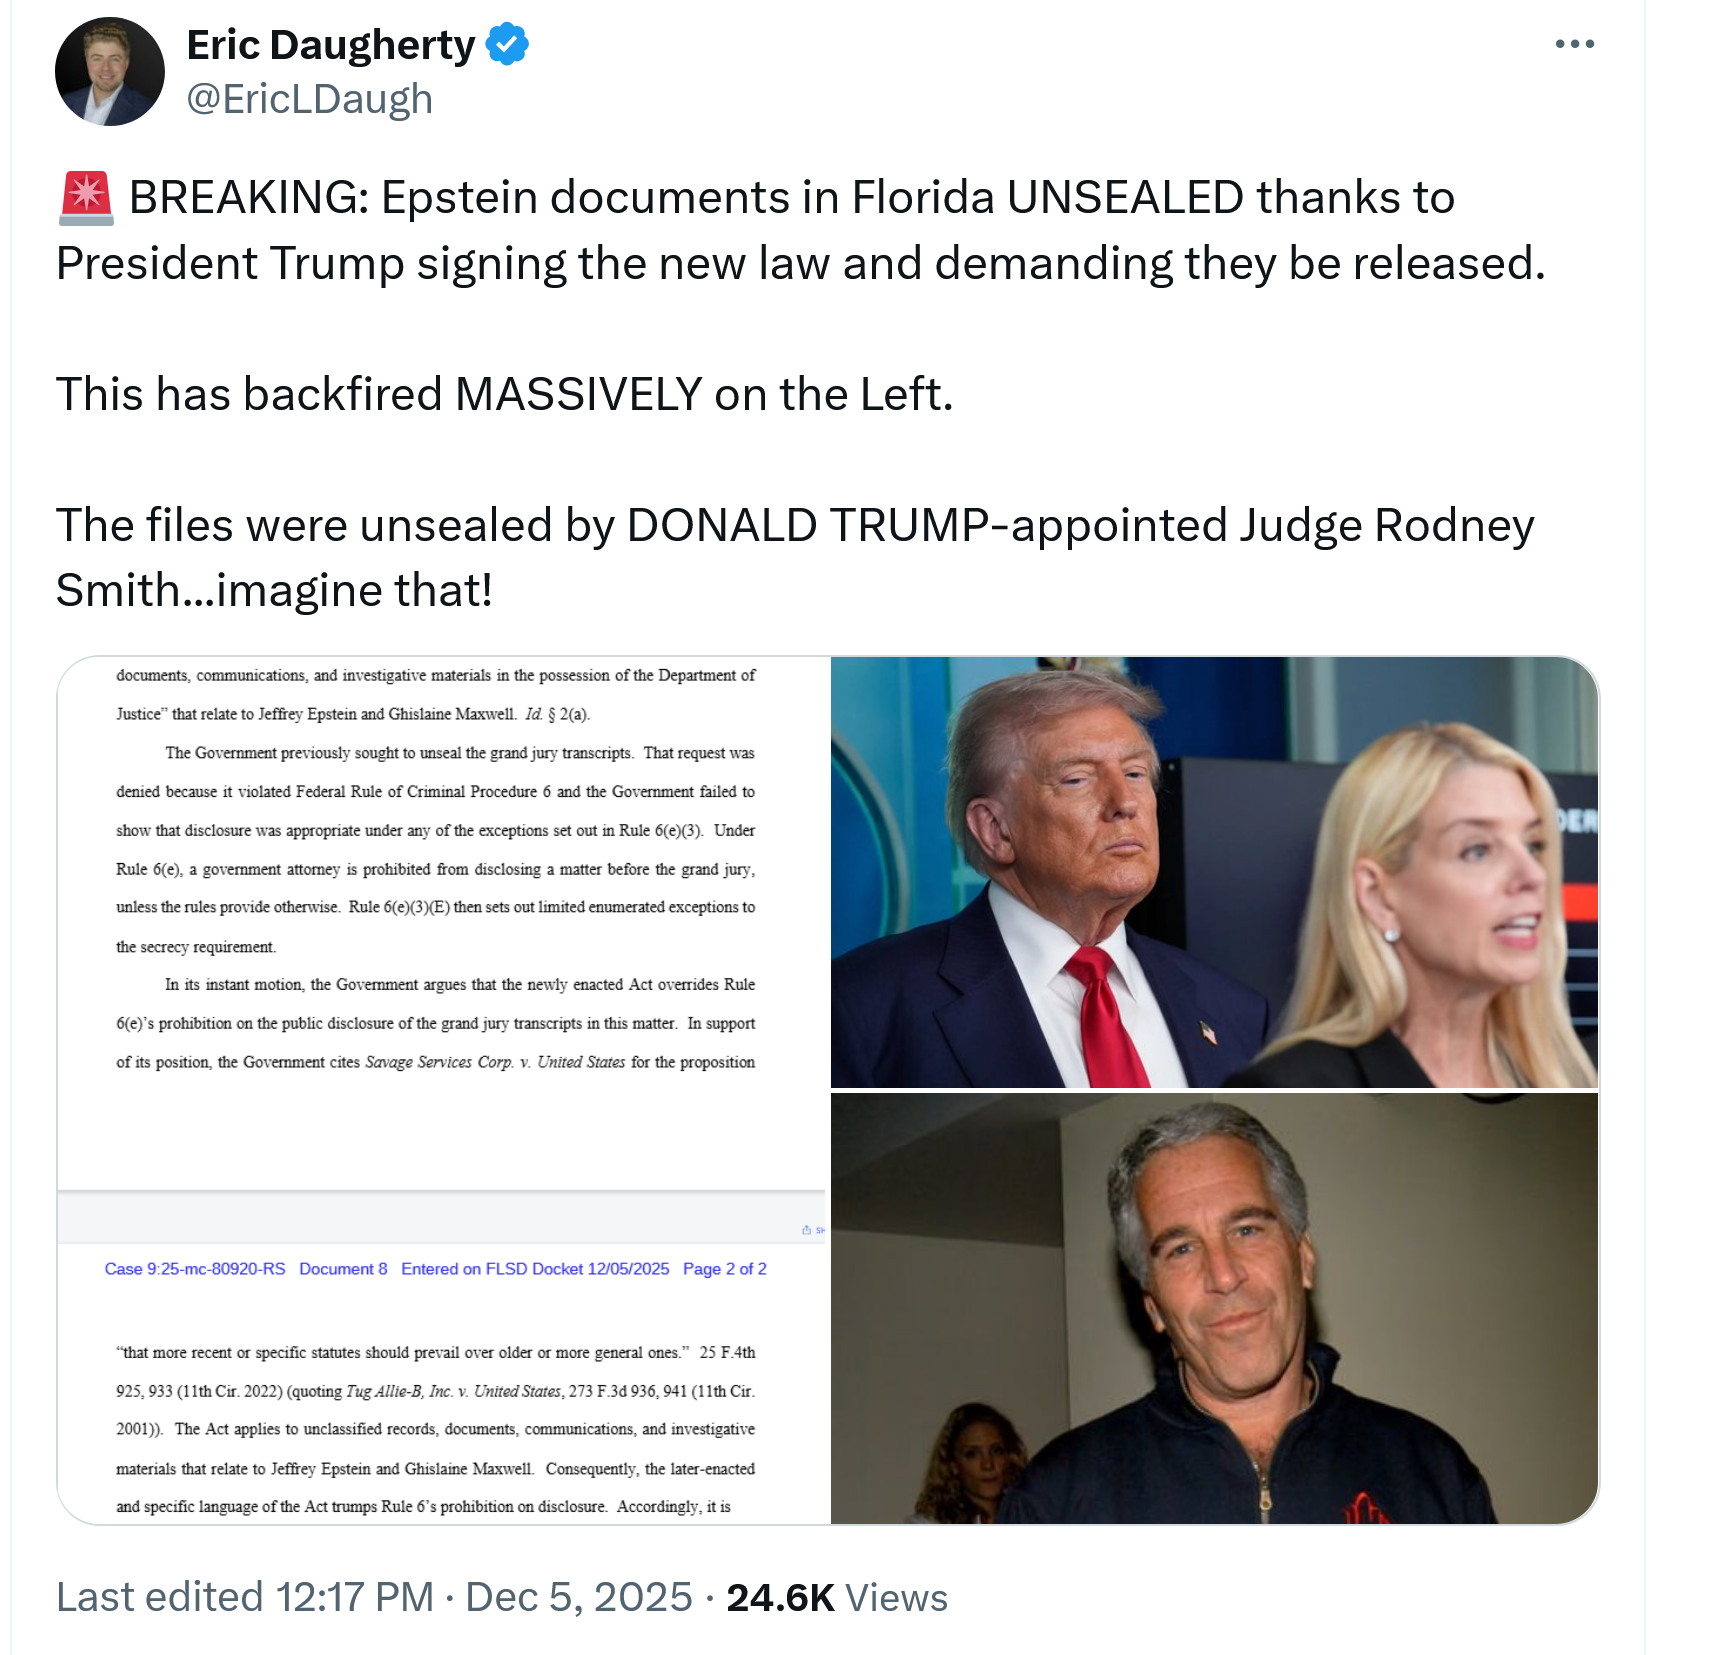Screen dimensions: 1715x1655
Task: Click the @EricLDaugh handle
Action: 310,99
